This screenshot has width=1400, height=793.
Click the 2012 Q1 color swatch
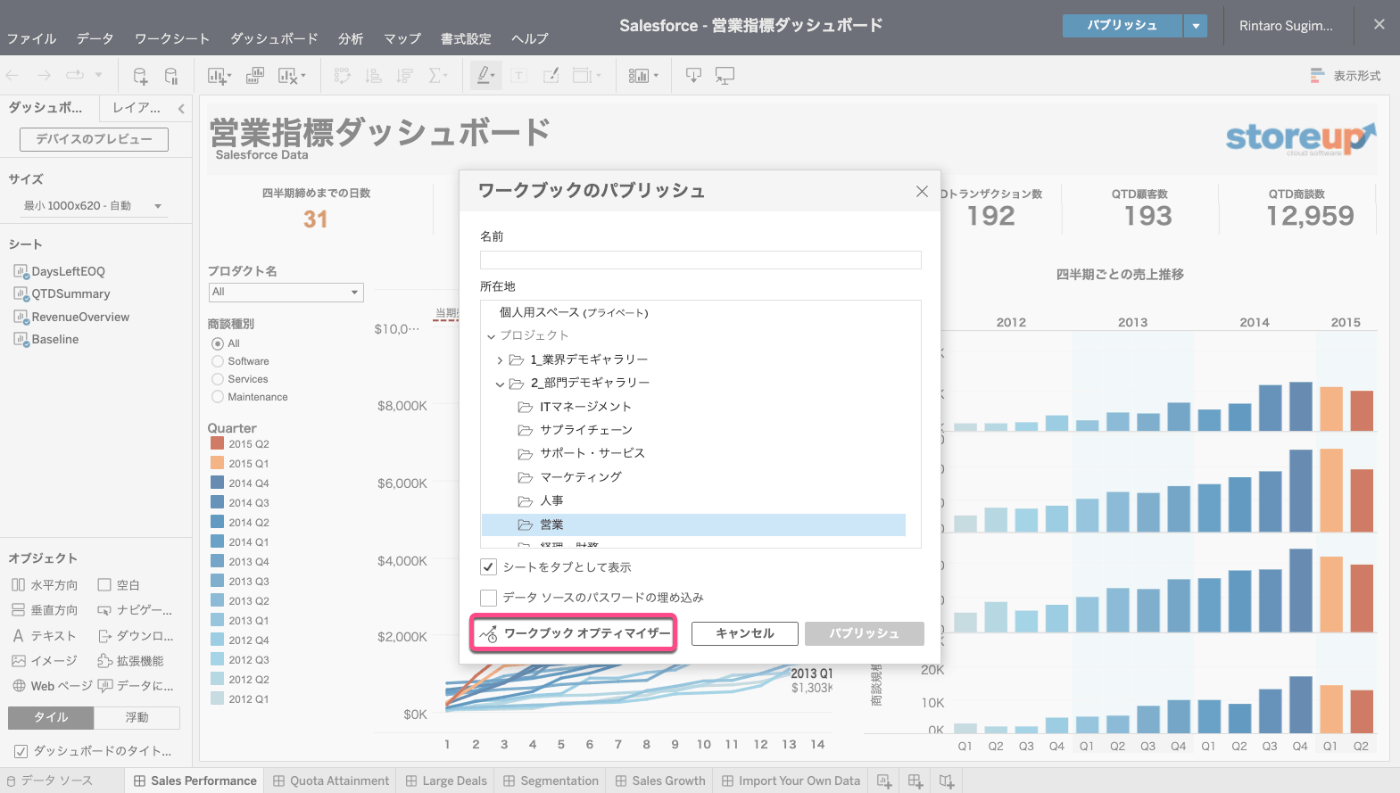(x=217, y=699)
